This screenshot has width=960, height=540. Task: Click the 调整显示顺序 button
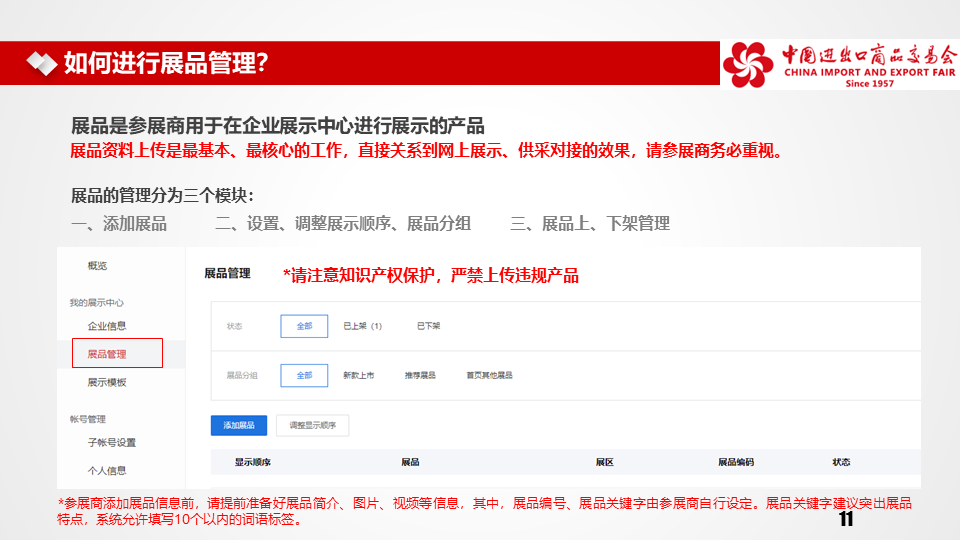point(312,425)
